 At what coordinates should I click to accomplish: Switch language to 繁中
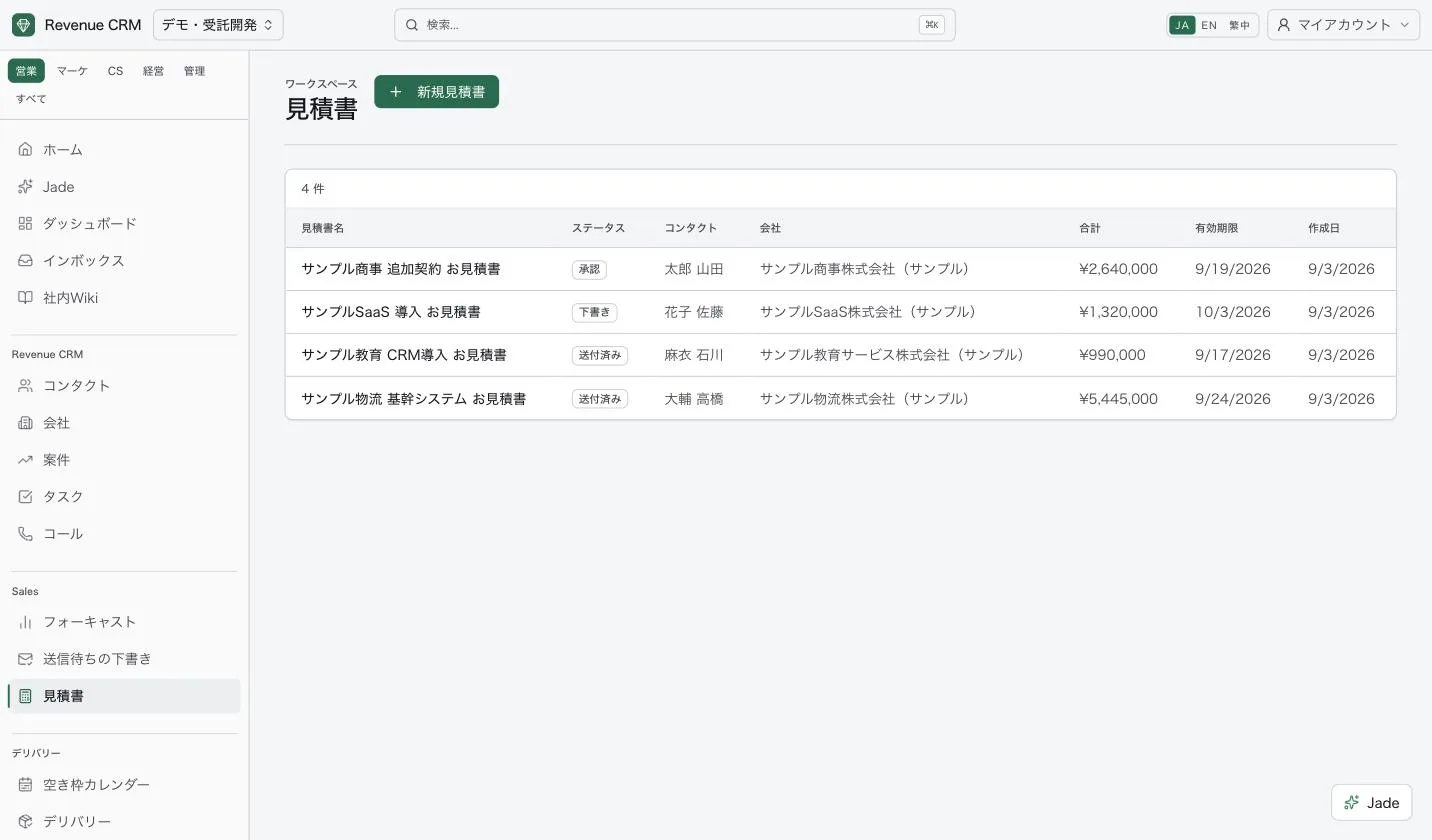coord(1239,25)
